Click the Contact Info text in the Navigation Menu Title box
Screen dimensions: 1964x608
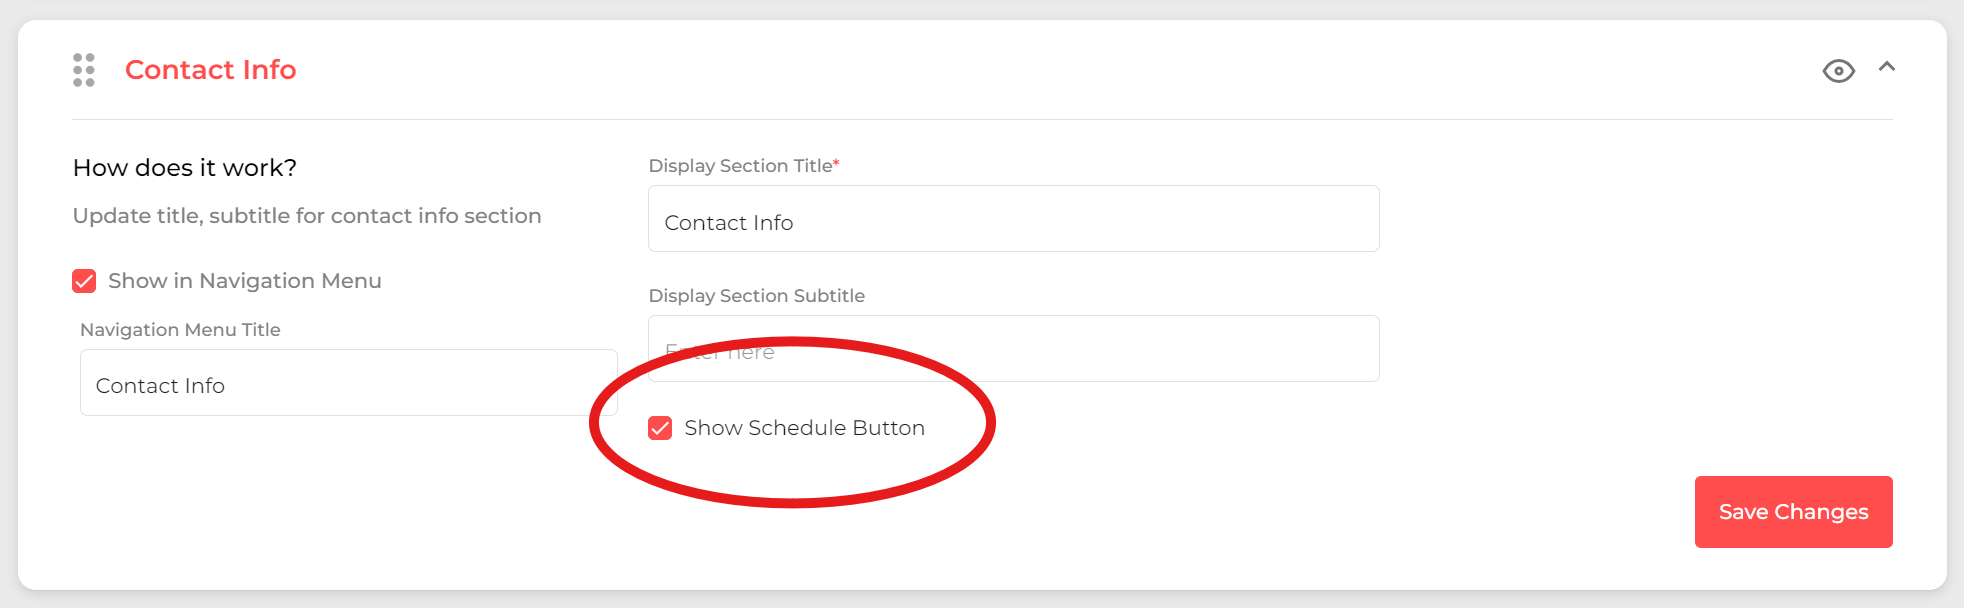[160, 386]
